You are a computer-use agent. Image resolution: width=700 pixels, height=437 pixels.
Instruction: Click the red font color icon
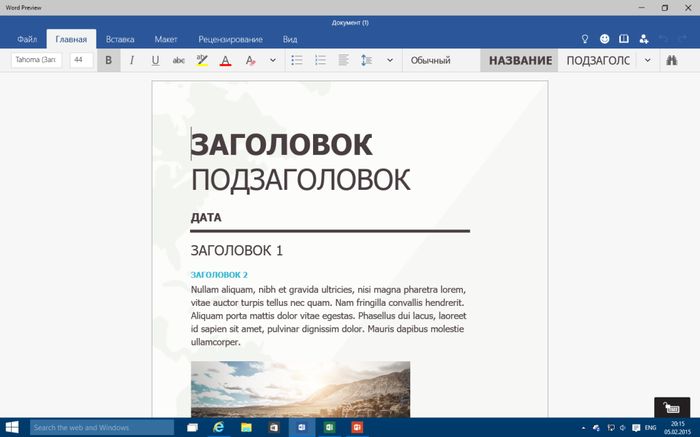coord(225,60)
